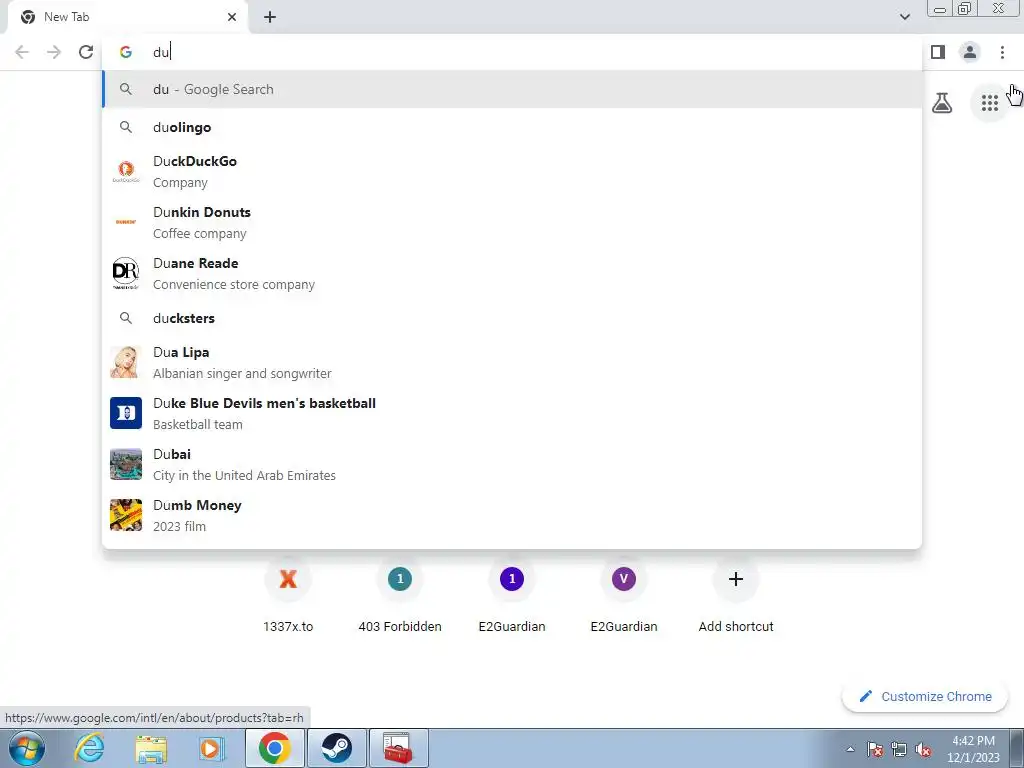Open a new tab with the plus button
Screen dimensions: 1024x768
[270, 17]
